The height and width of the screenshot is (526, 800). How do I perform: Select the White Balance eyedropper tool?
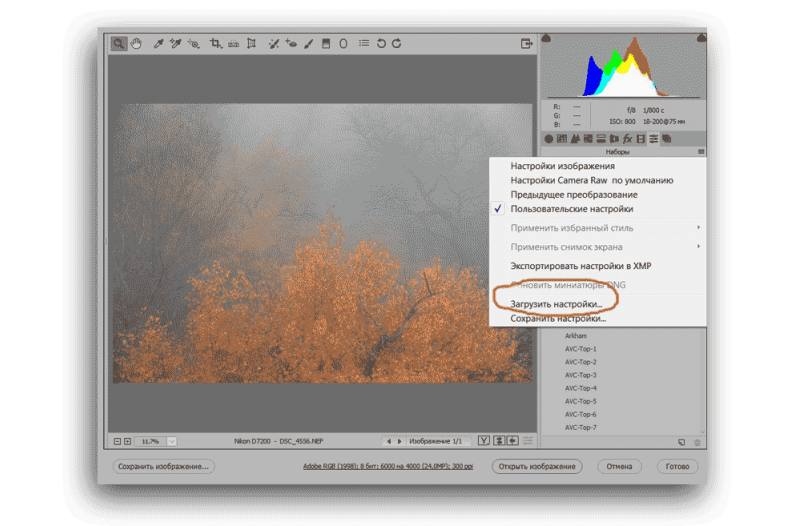159,44
